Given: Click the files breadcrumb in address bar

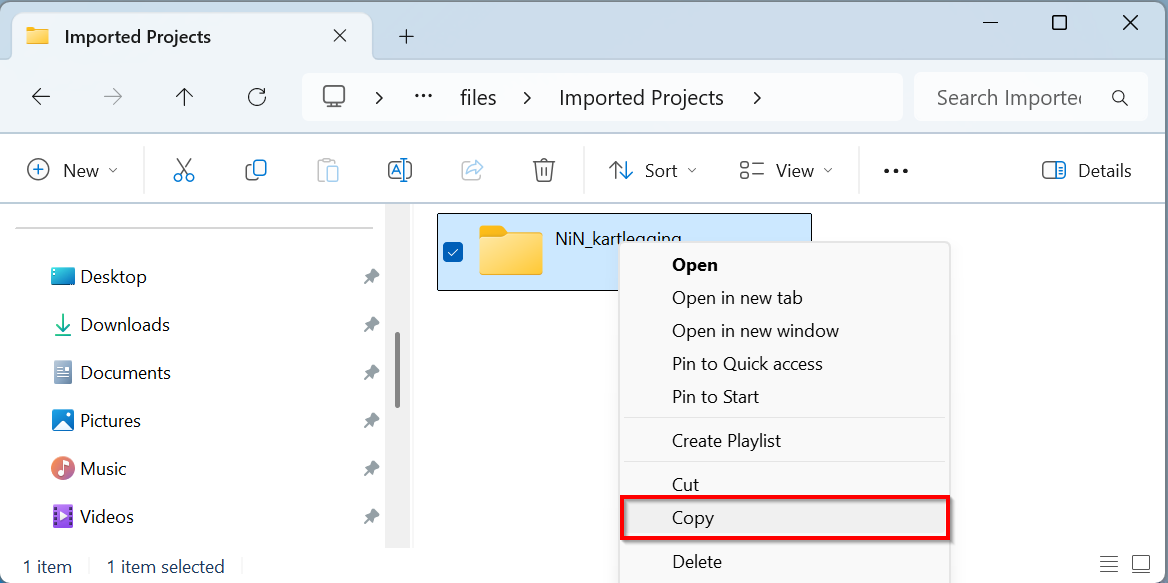Looking at the screenshot, I should (478, 98).
